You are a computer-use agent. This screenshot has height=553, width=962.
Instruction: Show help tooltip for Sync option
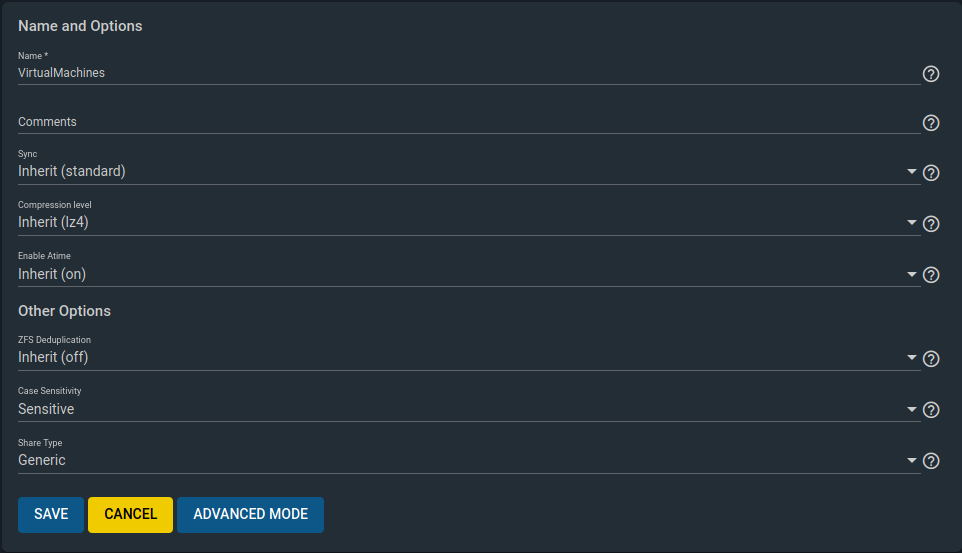click(x=931, y=173)
